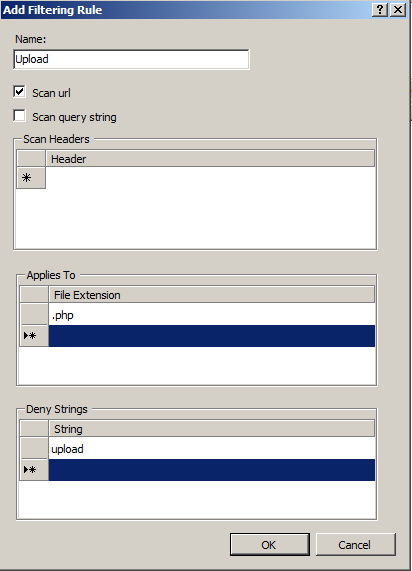Select the new-row asterisk in Scan Headers
The image size is (412, 571).
click(x=31, y=178)
